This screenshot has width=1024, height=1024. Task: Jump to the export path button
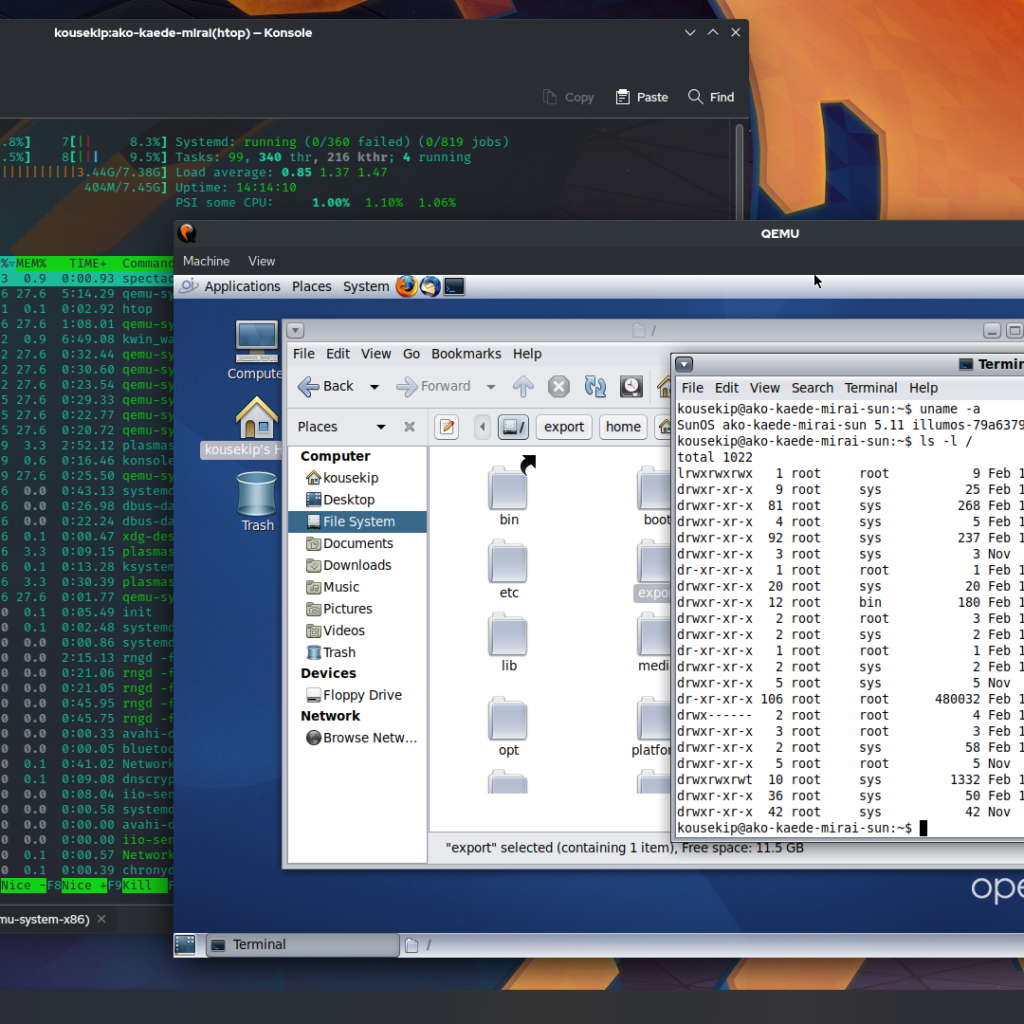564,427
